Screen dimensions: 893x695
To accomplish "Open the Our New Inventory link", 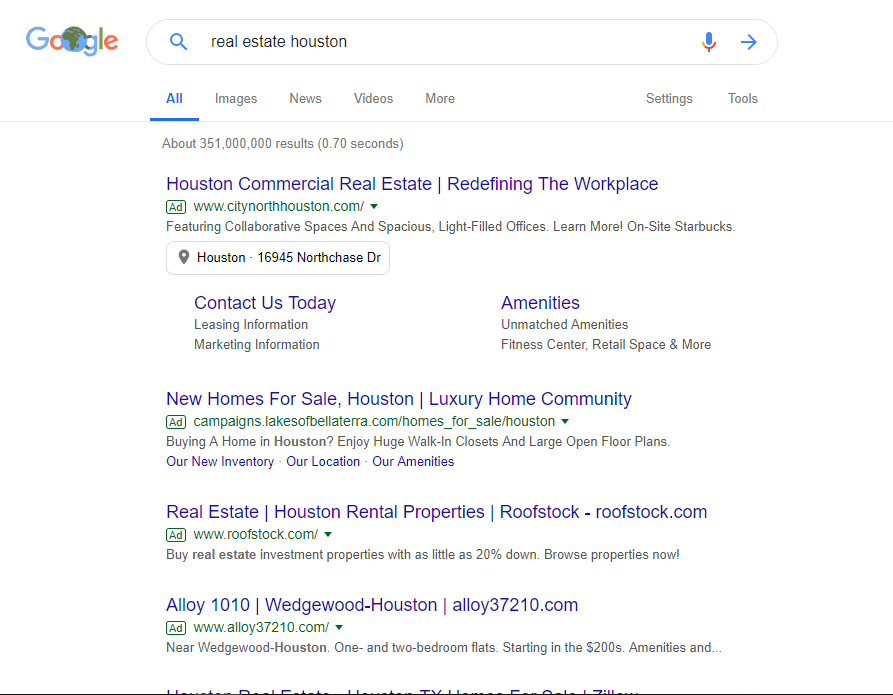I will click(220, 461).
